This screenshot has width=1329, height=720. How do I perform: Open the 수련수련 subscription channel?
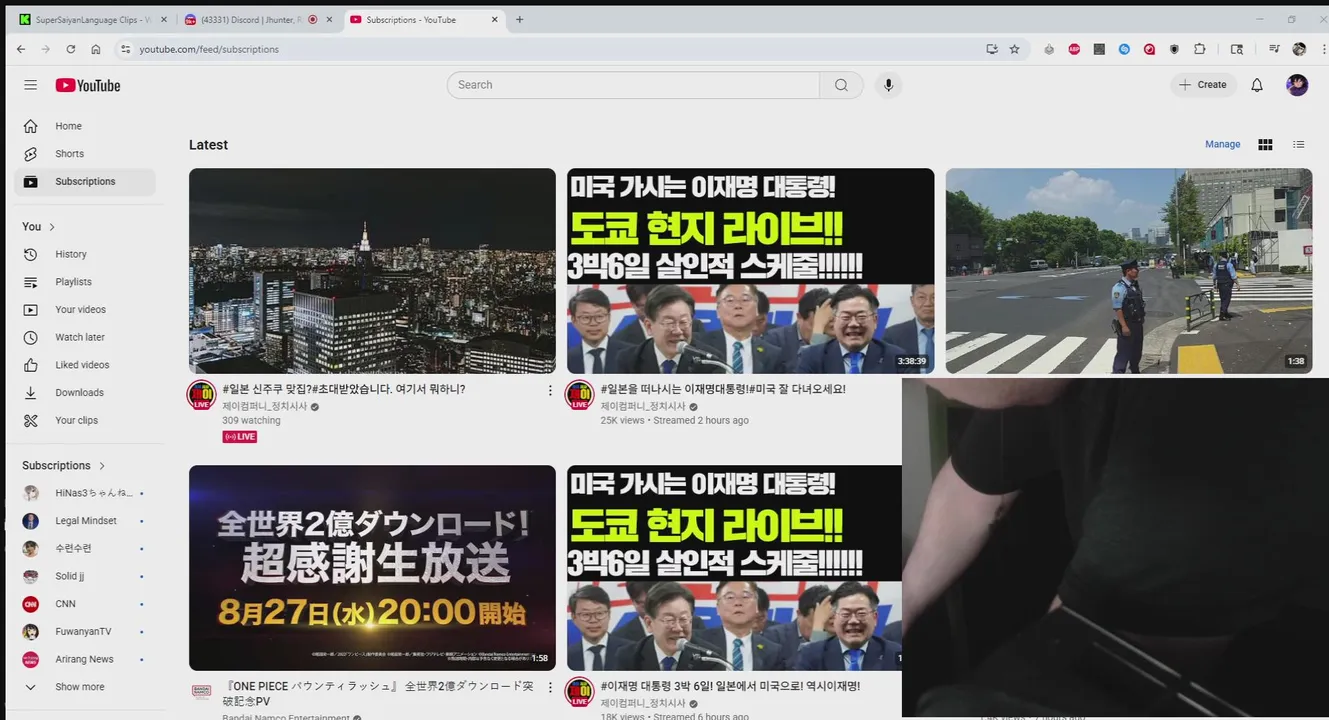click(85, 549)
